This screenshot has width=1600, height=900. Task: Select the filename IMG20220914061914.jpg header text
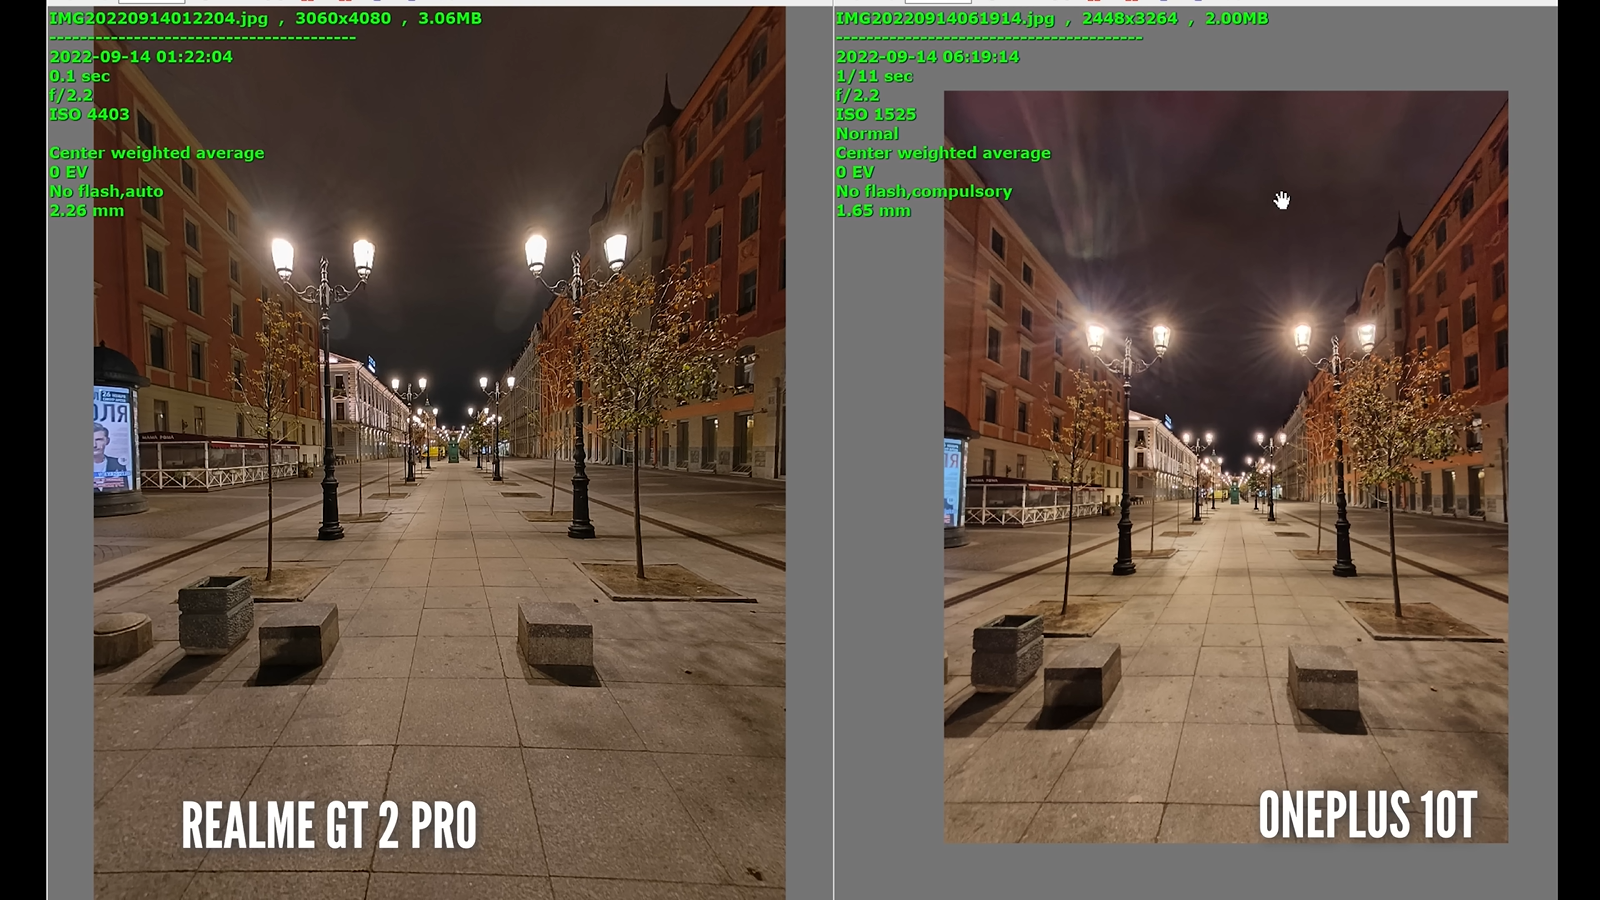945,18
